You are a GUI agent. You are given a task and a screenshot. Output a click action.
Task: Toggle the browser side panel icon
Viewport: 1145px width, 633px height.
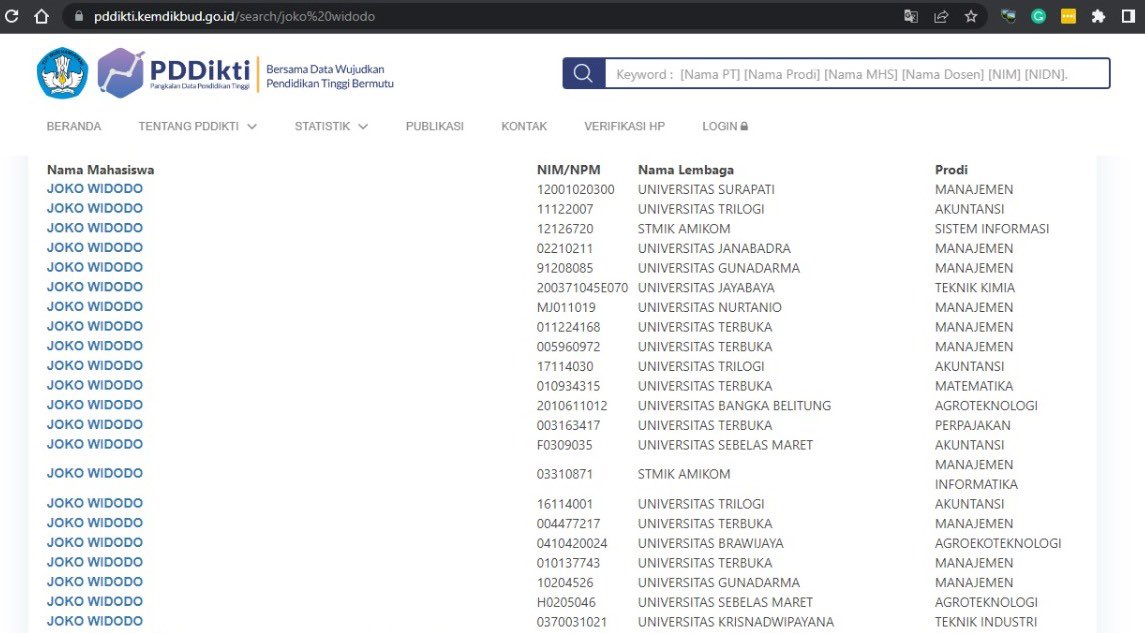tap(1128, 16)
